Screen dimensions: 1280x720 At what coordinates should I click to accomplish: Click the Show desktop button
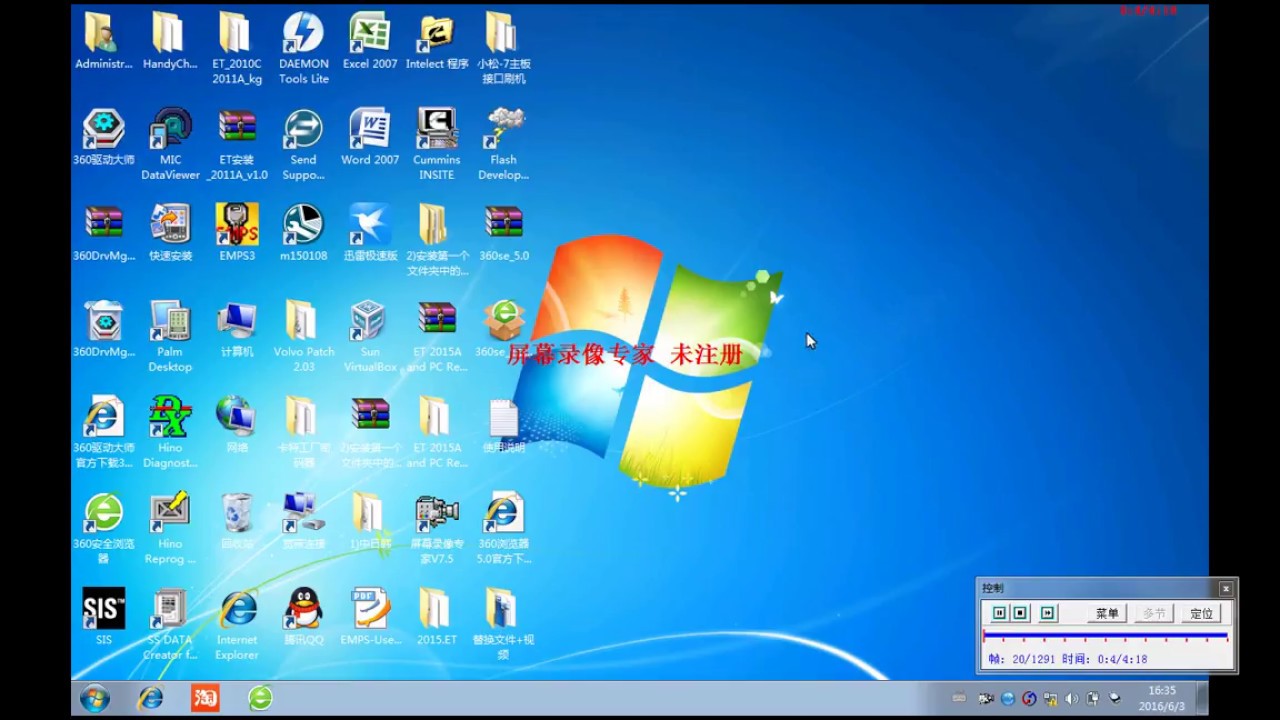[x=1202, y=698]
